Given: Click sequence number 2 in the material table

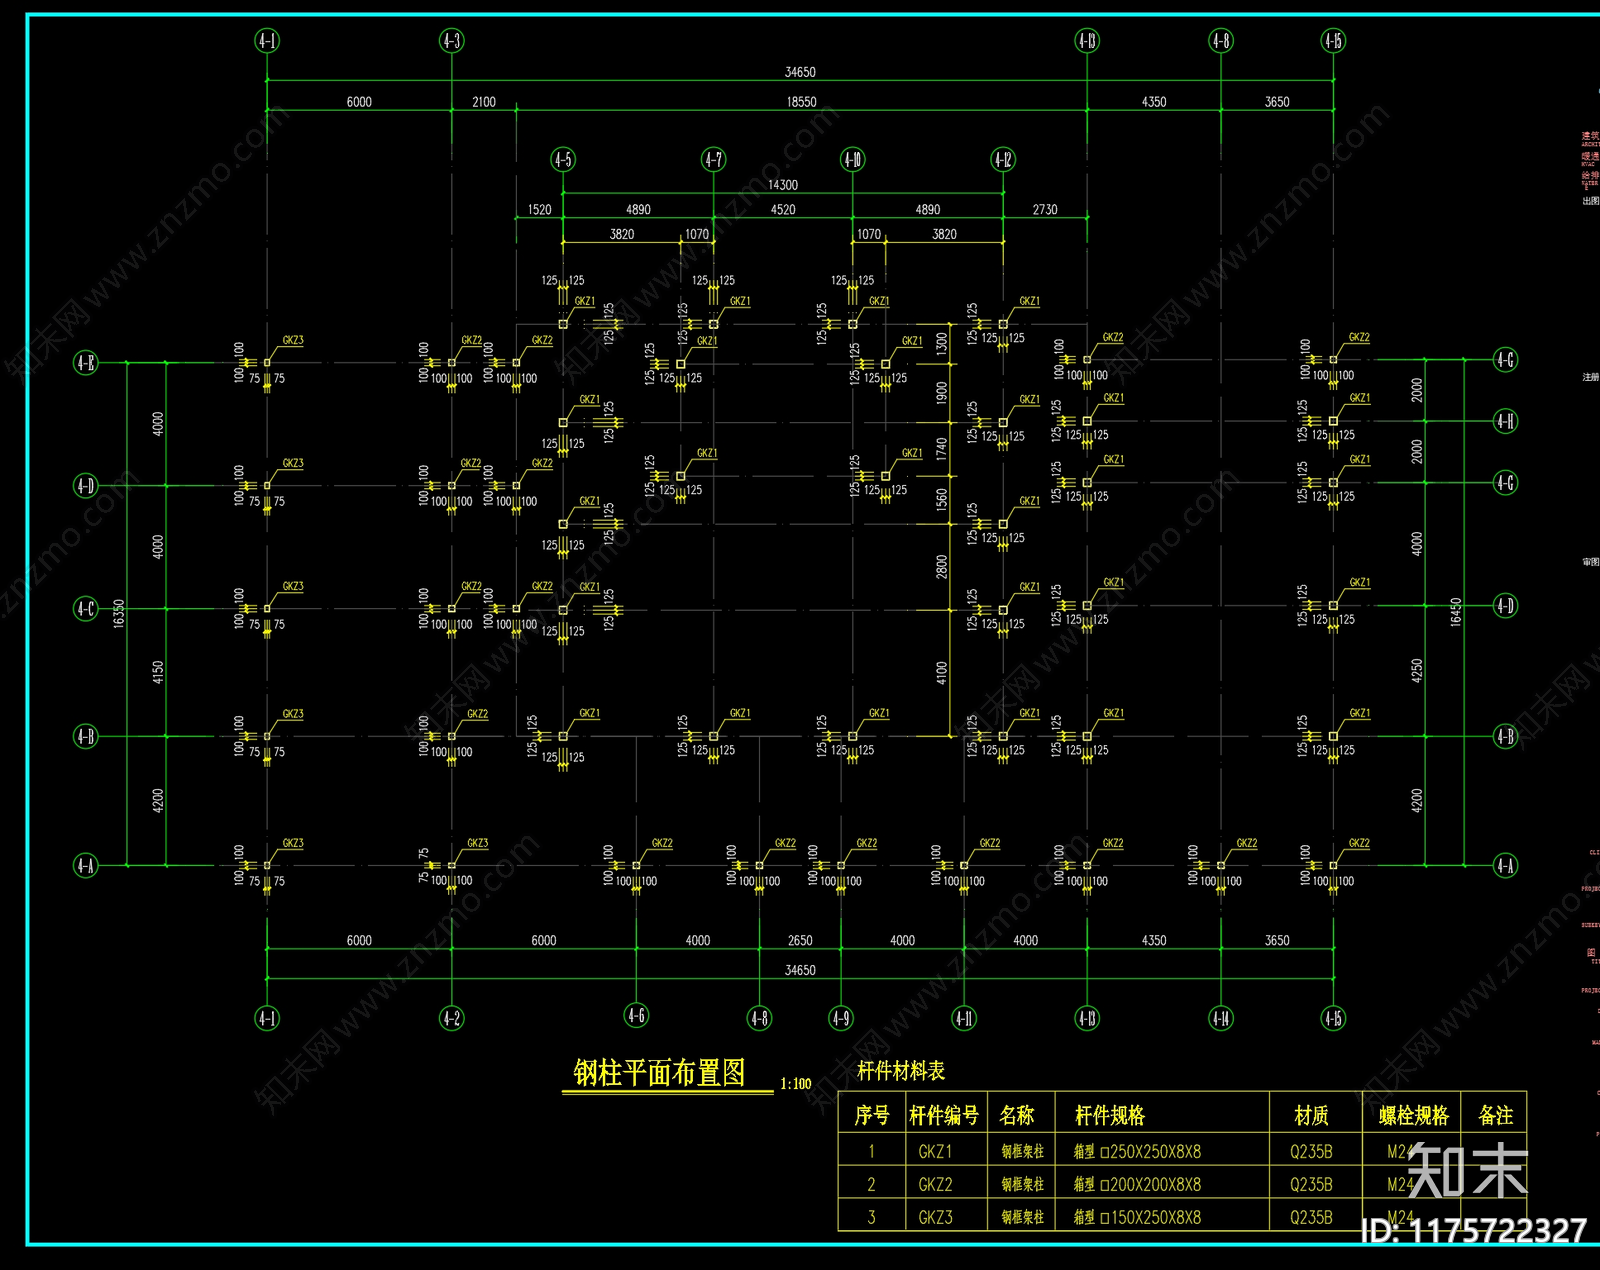Looking at the screenshot, I should pyautogui.click(x=871, y=1185).
